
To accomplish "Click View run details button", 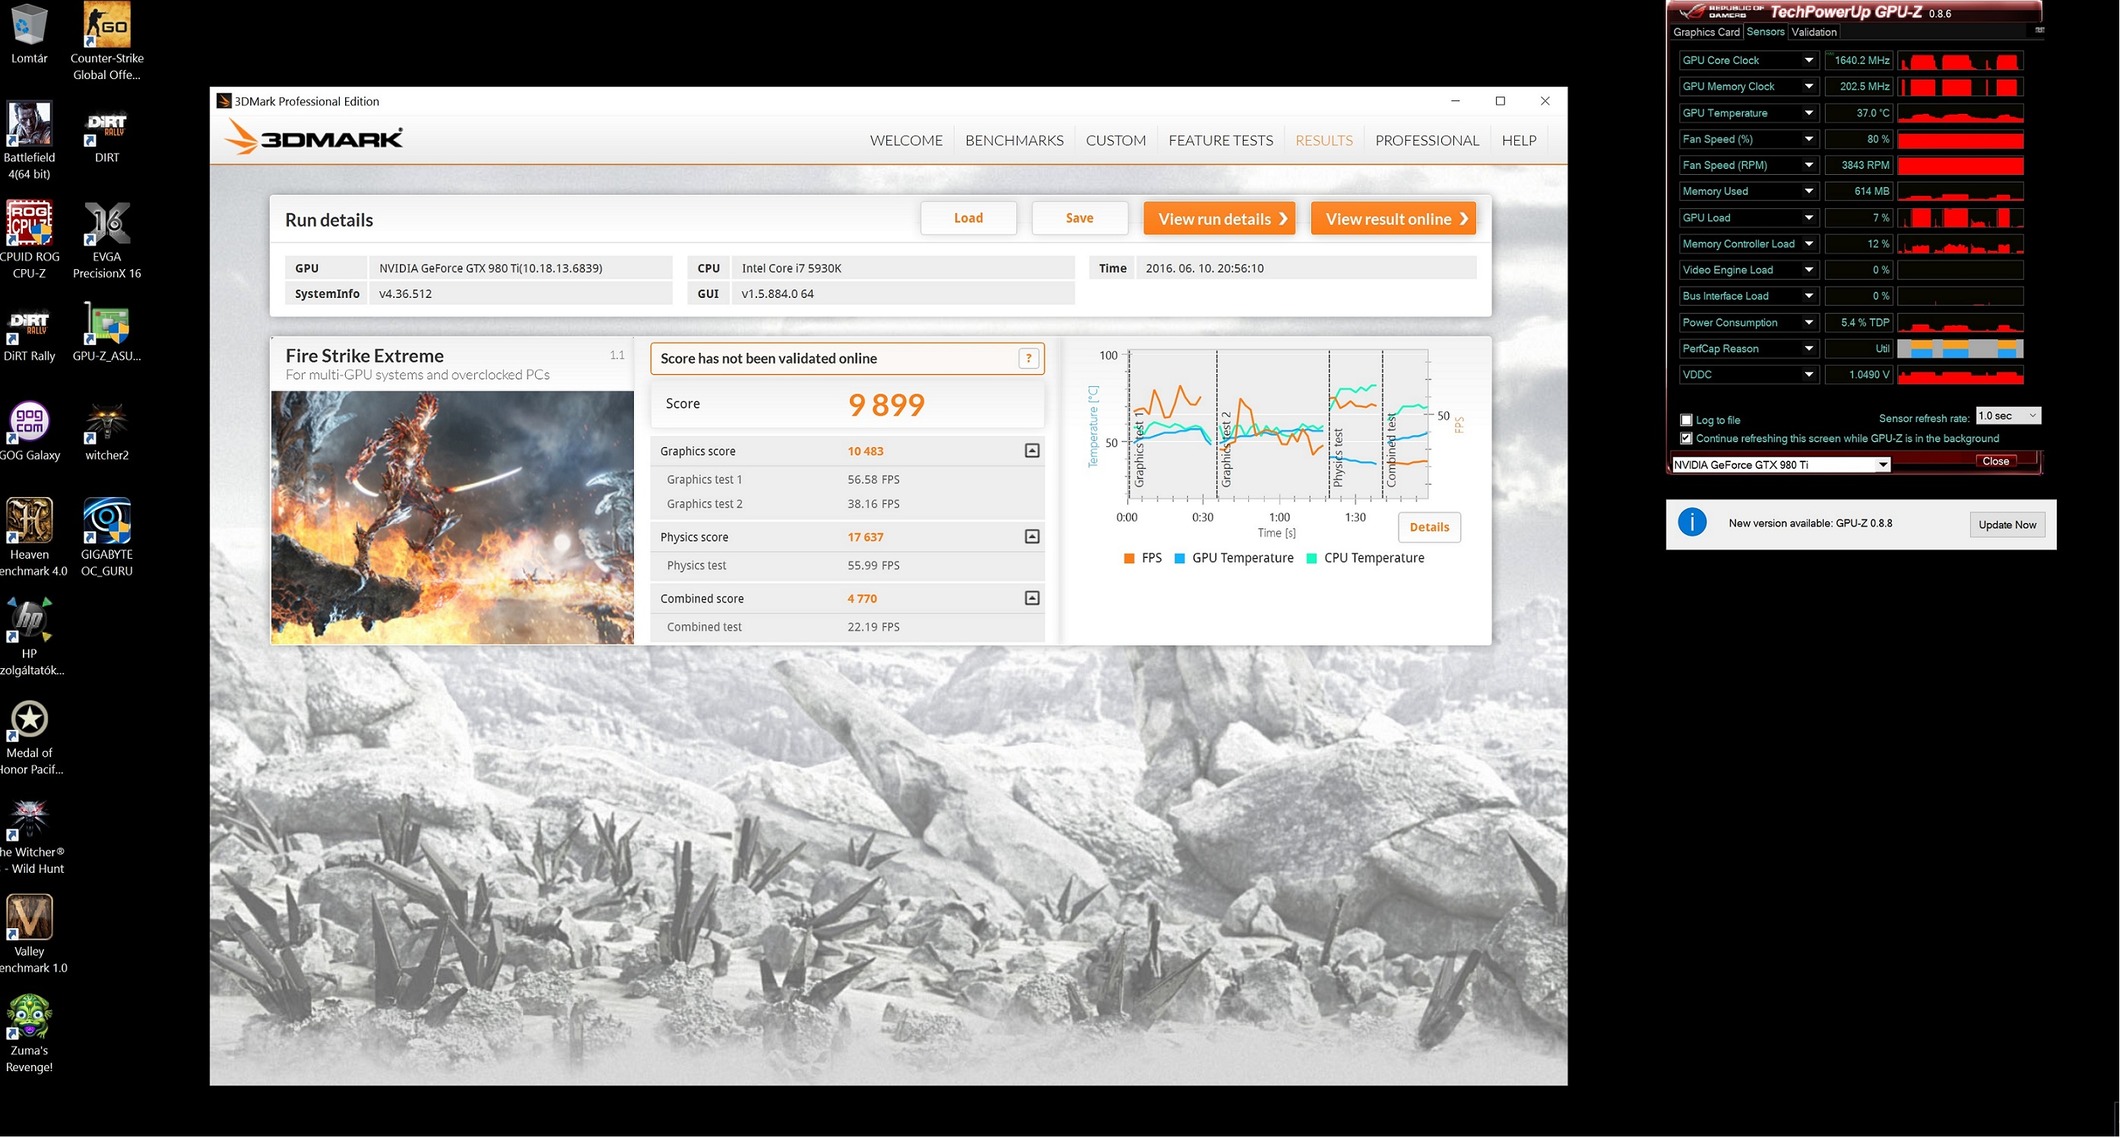I will click(1219, 218).
